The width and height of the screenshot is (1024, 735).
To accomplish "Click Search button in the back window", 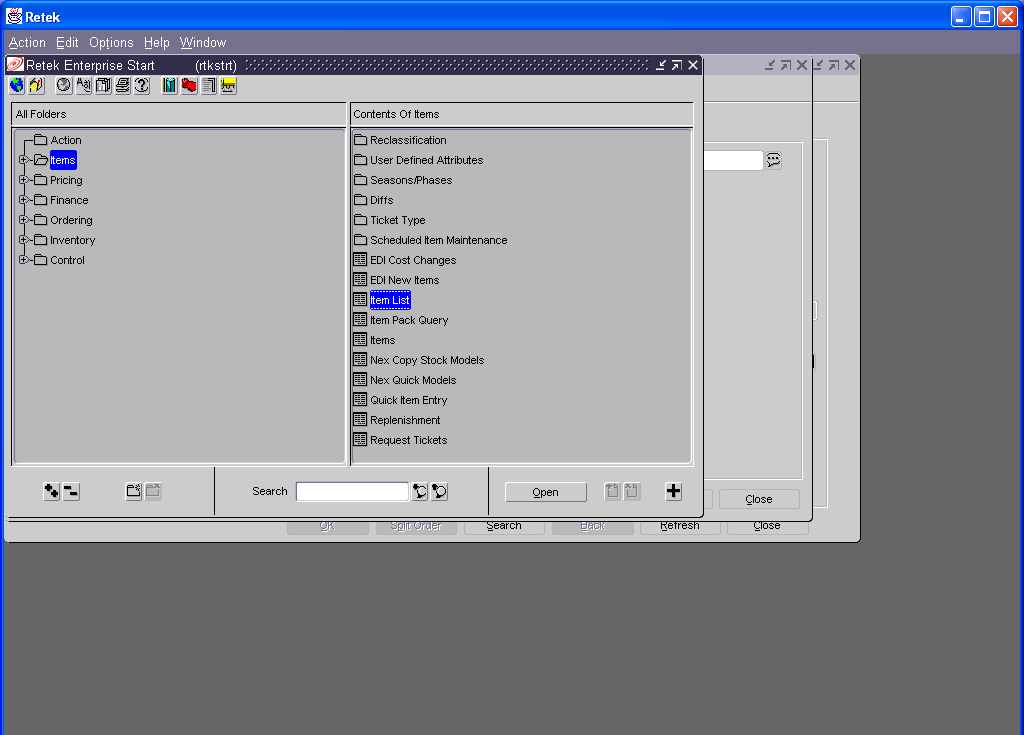I will (504, 527).
